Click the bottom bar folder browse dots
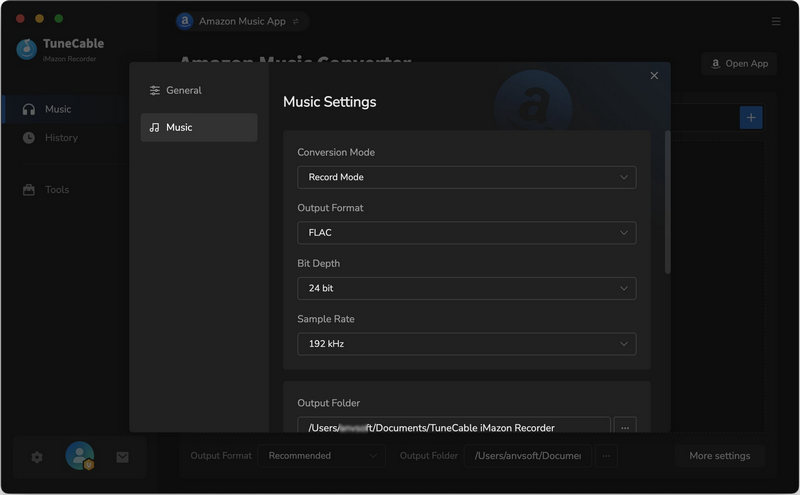This screenshot has height=495, width=800. 606,456
